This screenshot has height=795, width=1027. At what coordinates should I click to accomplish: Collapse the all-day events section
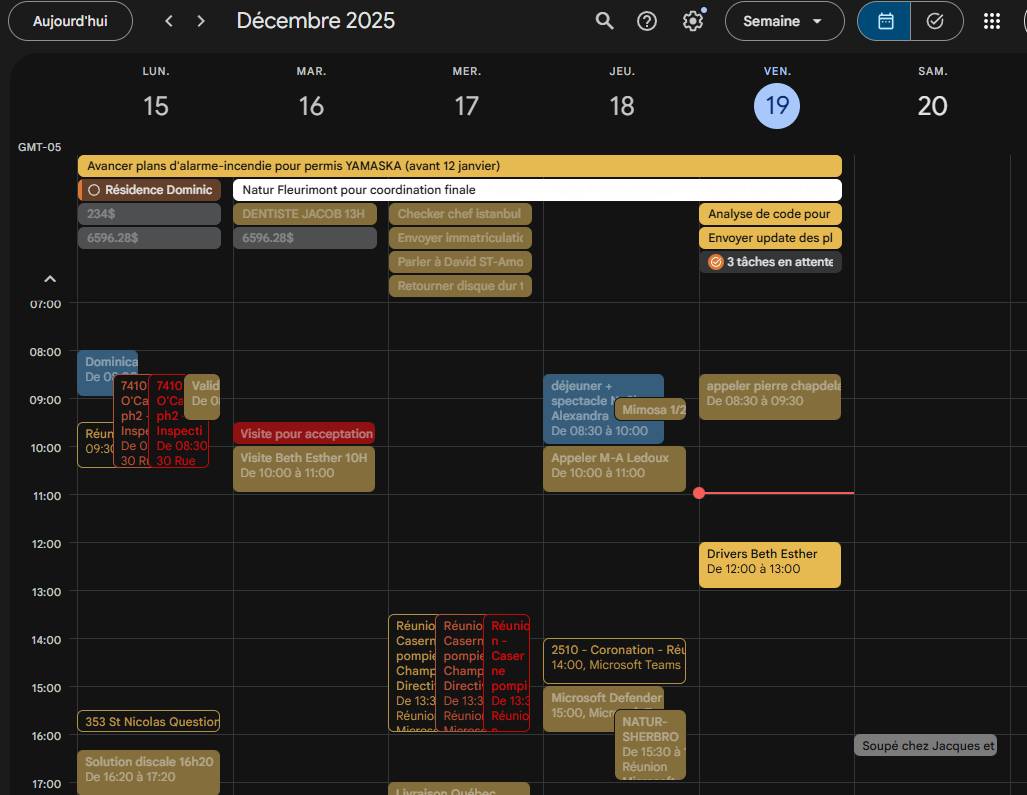pyautogui.click(x=50, y=279)
